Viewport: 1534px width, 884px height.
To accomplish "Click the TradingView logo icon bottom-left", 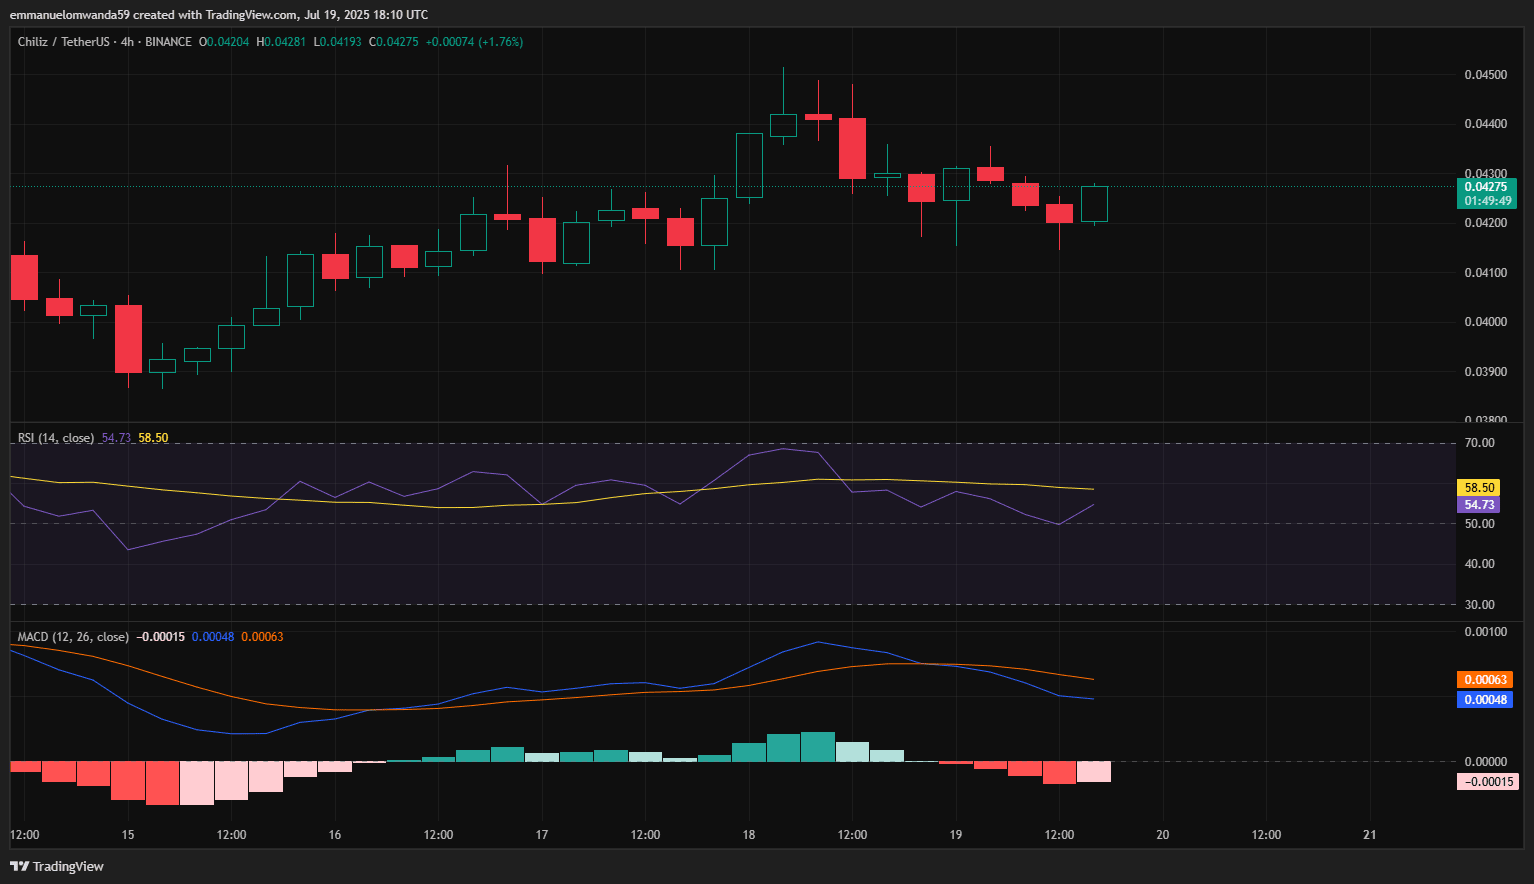I will (x=17, y=866).
